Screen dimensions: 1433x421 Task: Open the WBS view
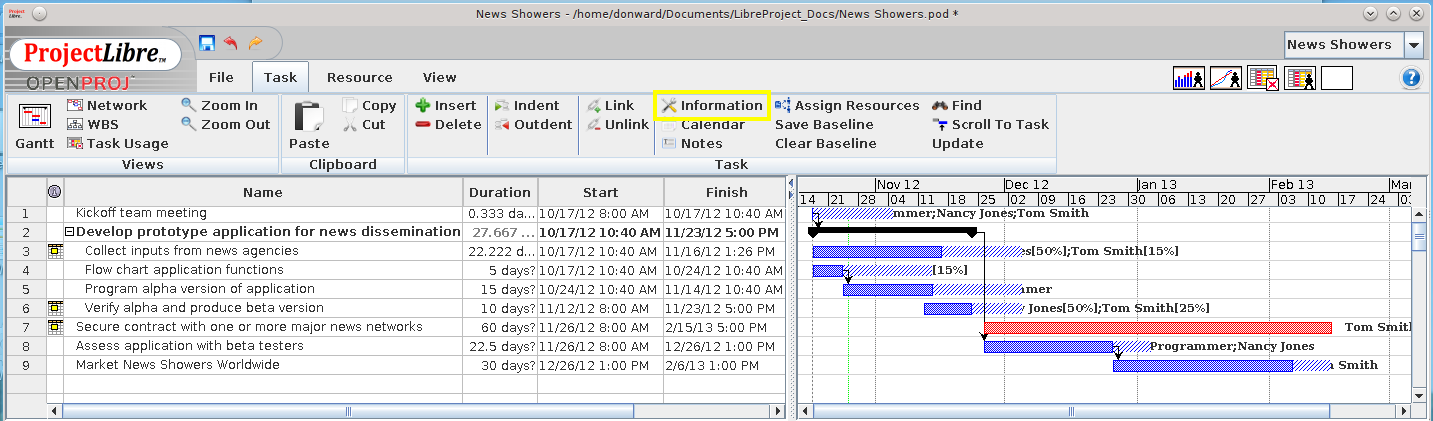(93, 124)
